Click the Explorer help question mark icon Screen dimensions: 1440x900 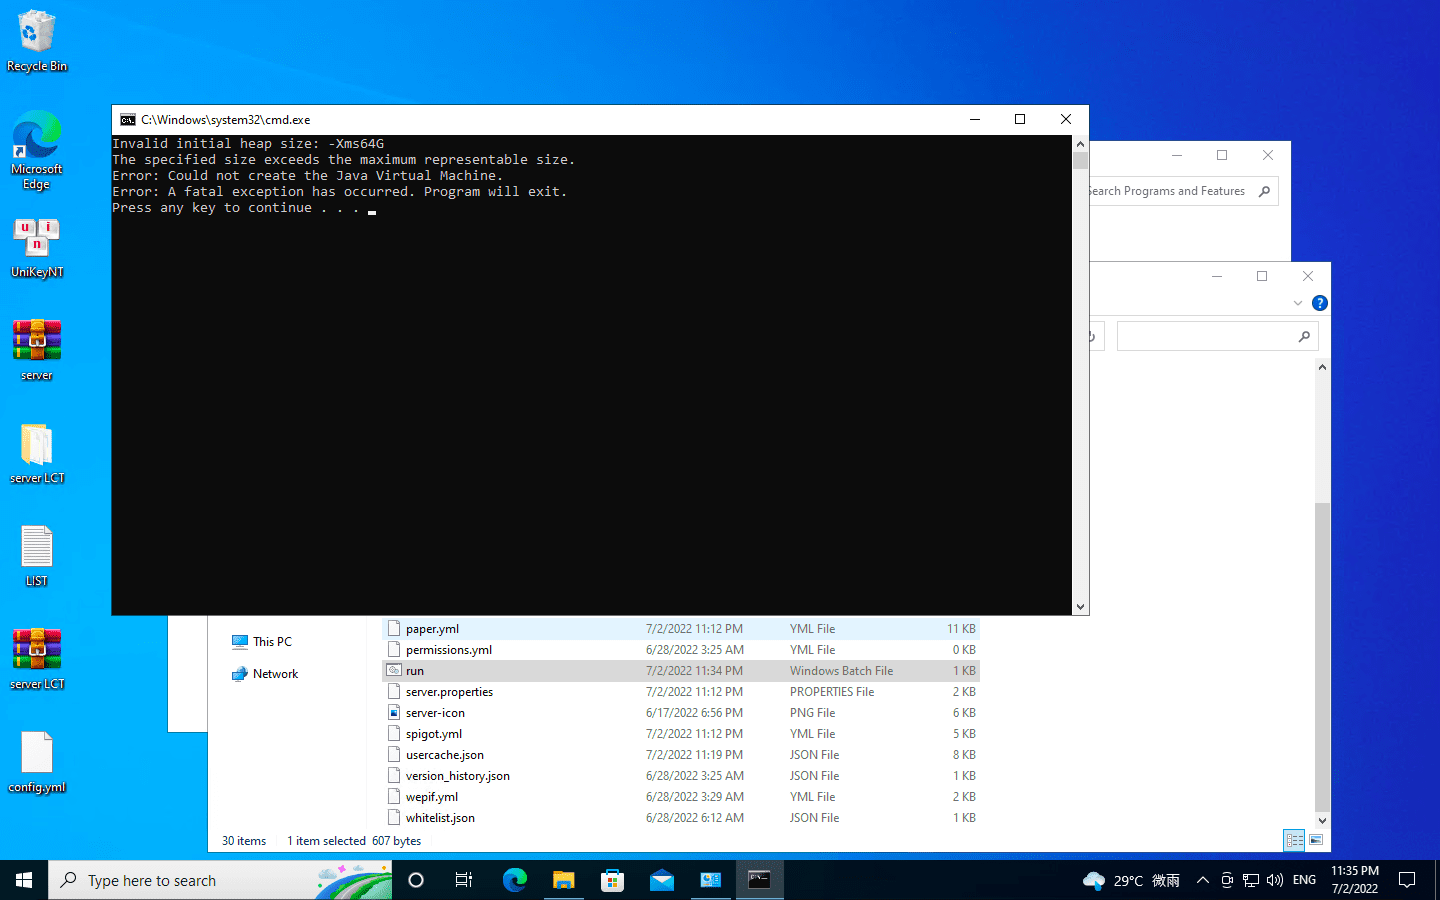coord(1320,303)
